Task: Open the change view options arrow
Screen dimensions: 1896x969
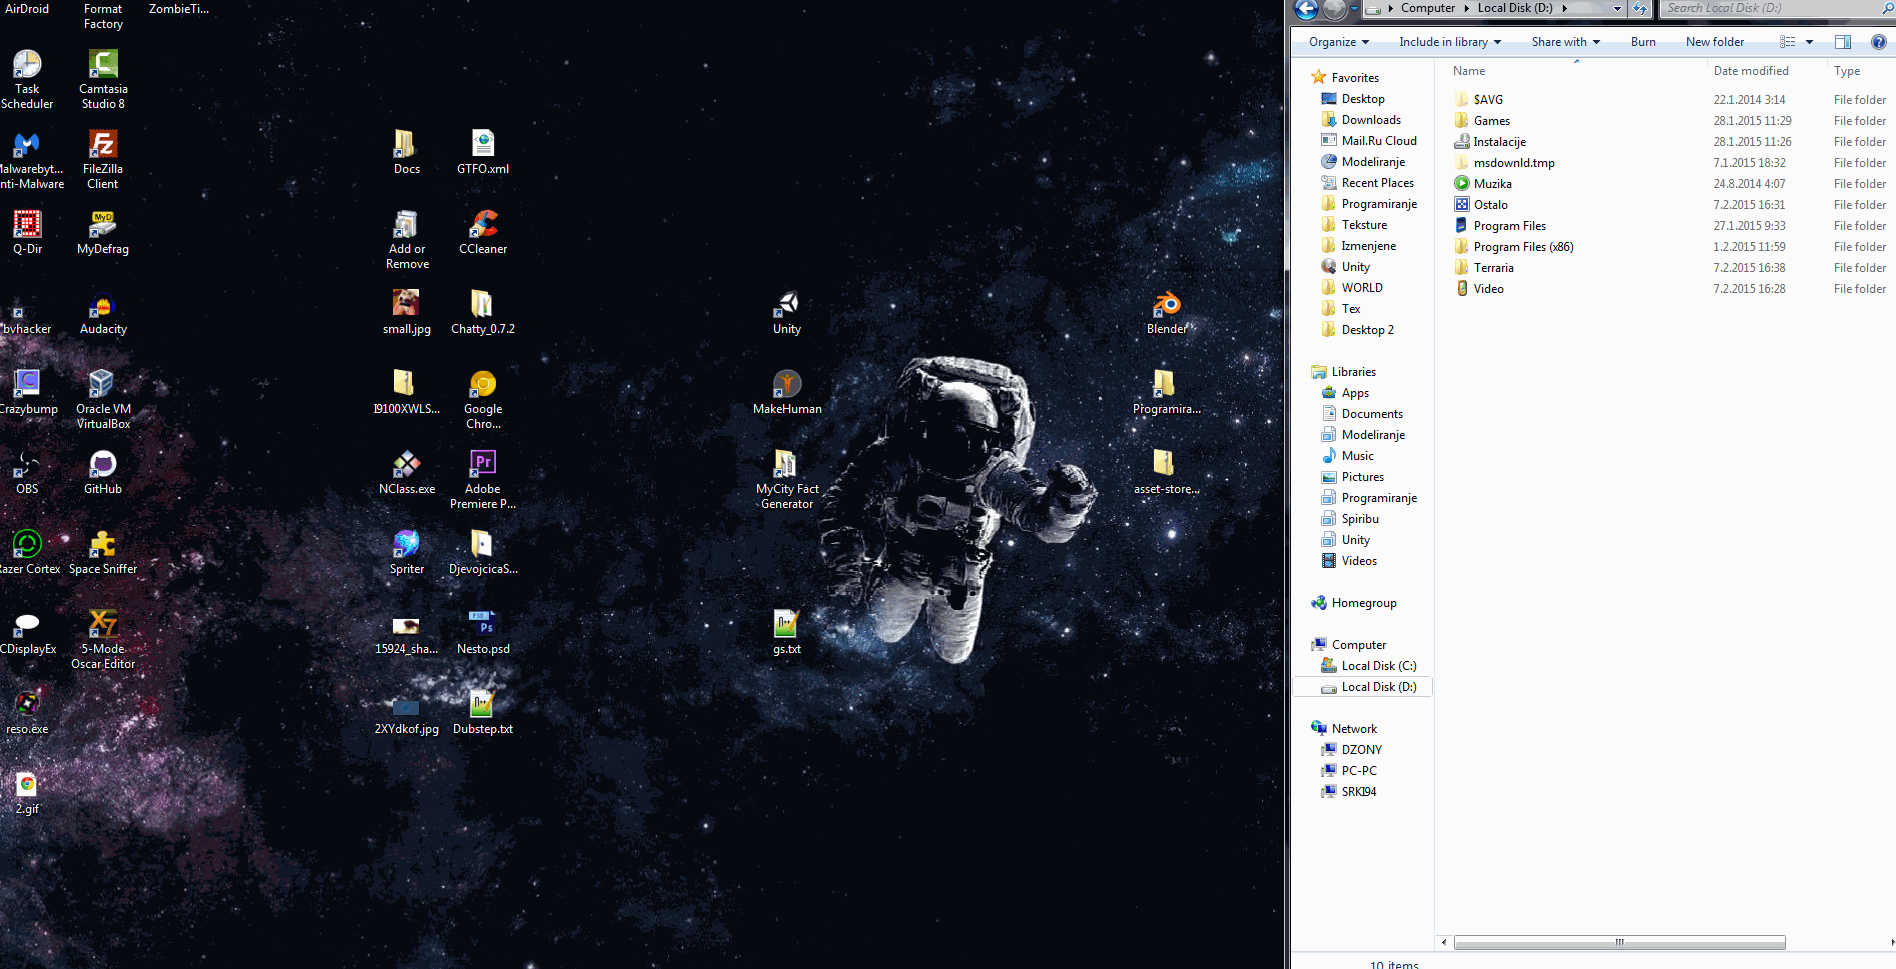Action: tap(1809, 42)
